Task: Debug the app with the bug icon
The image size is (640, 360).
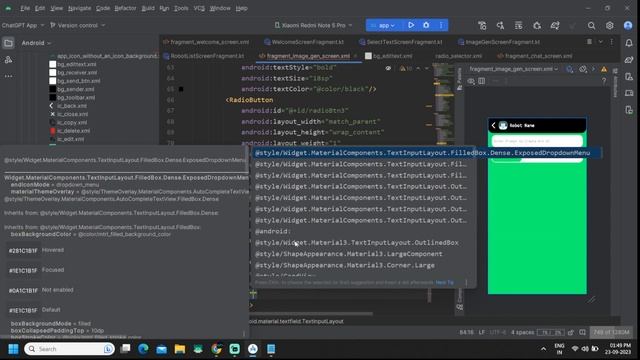Action: click(x=426, y=25)
